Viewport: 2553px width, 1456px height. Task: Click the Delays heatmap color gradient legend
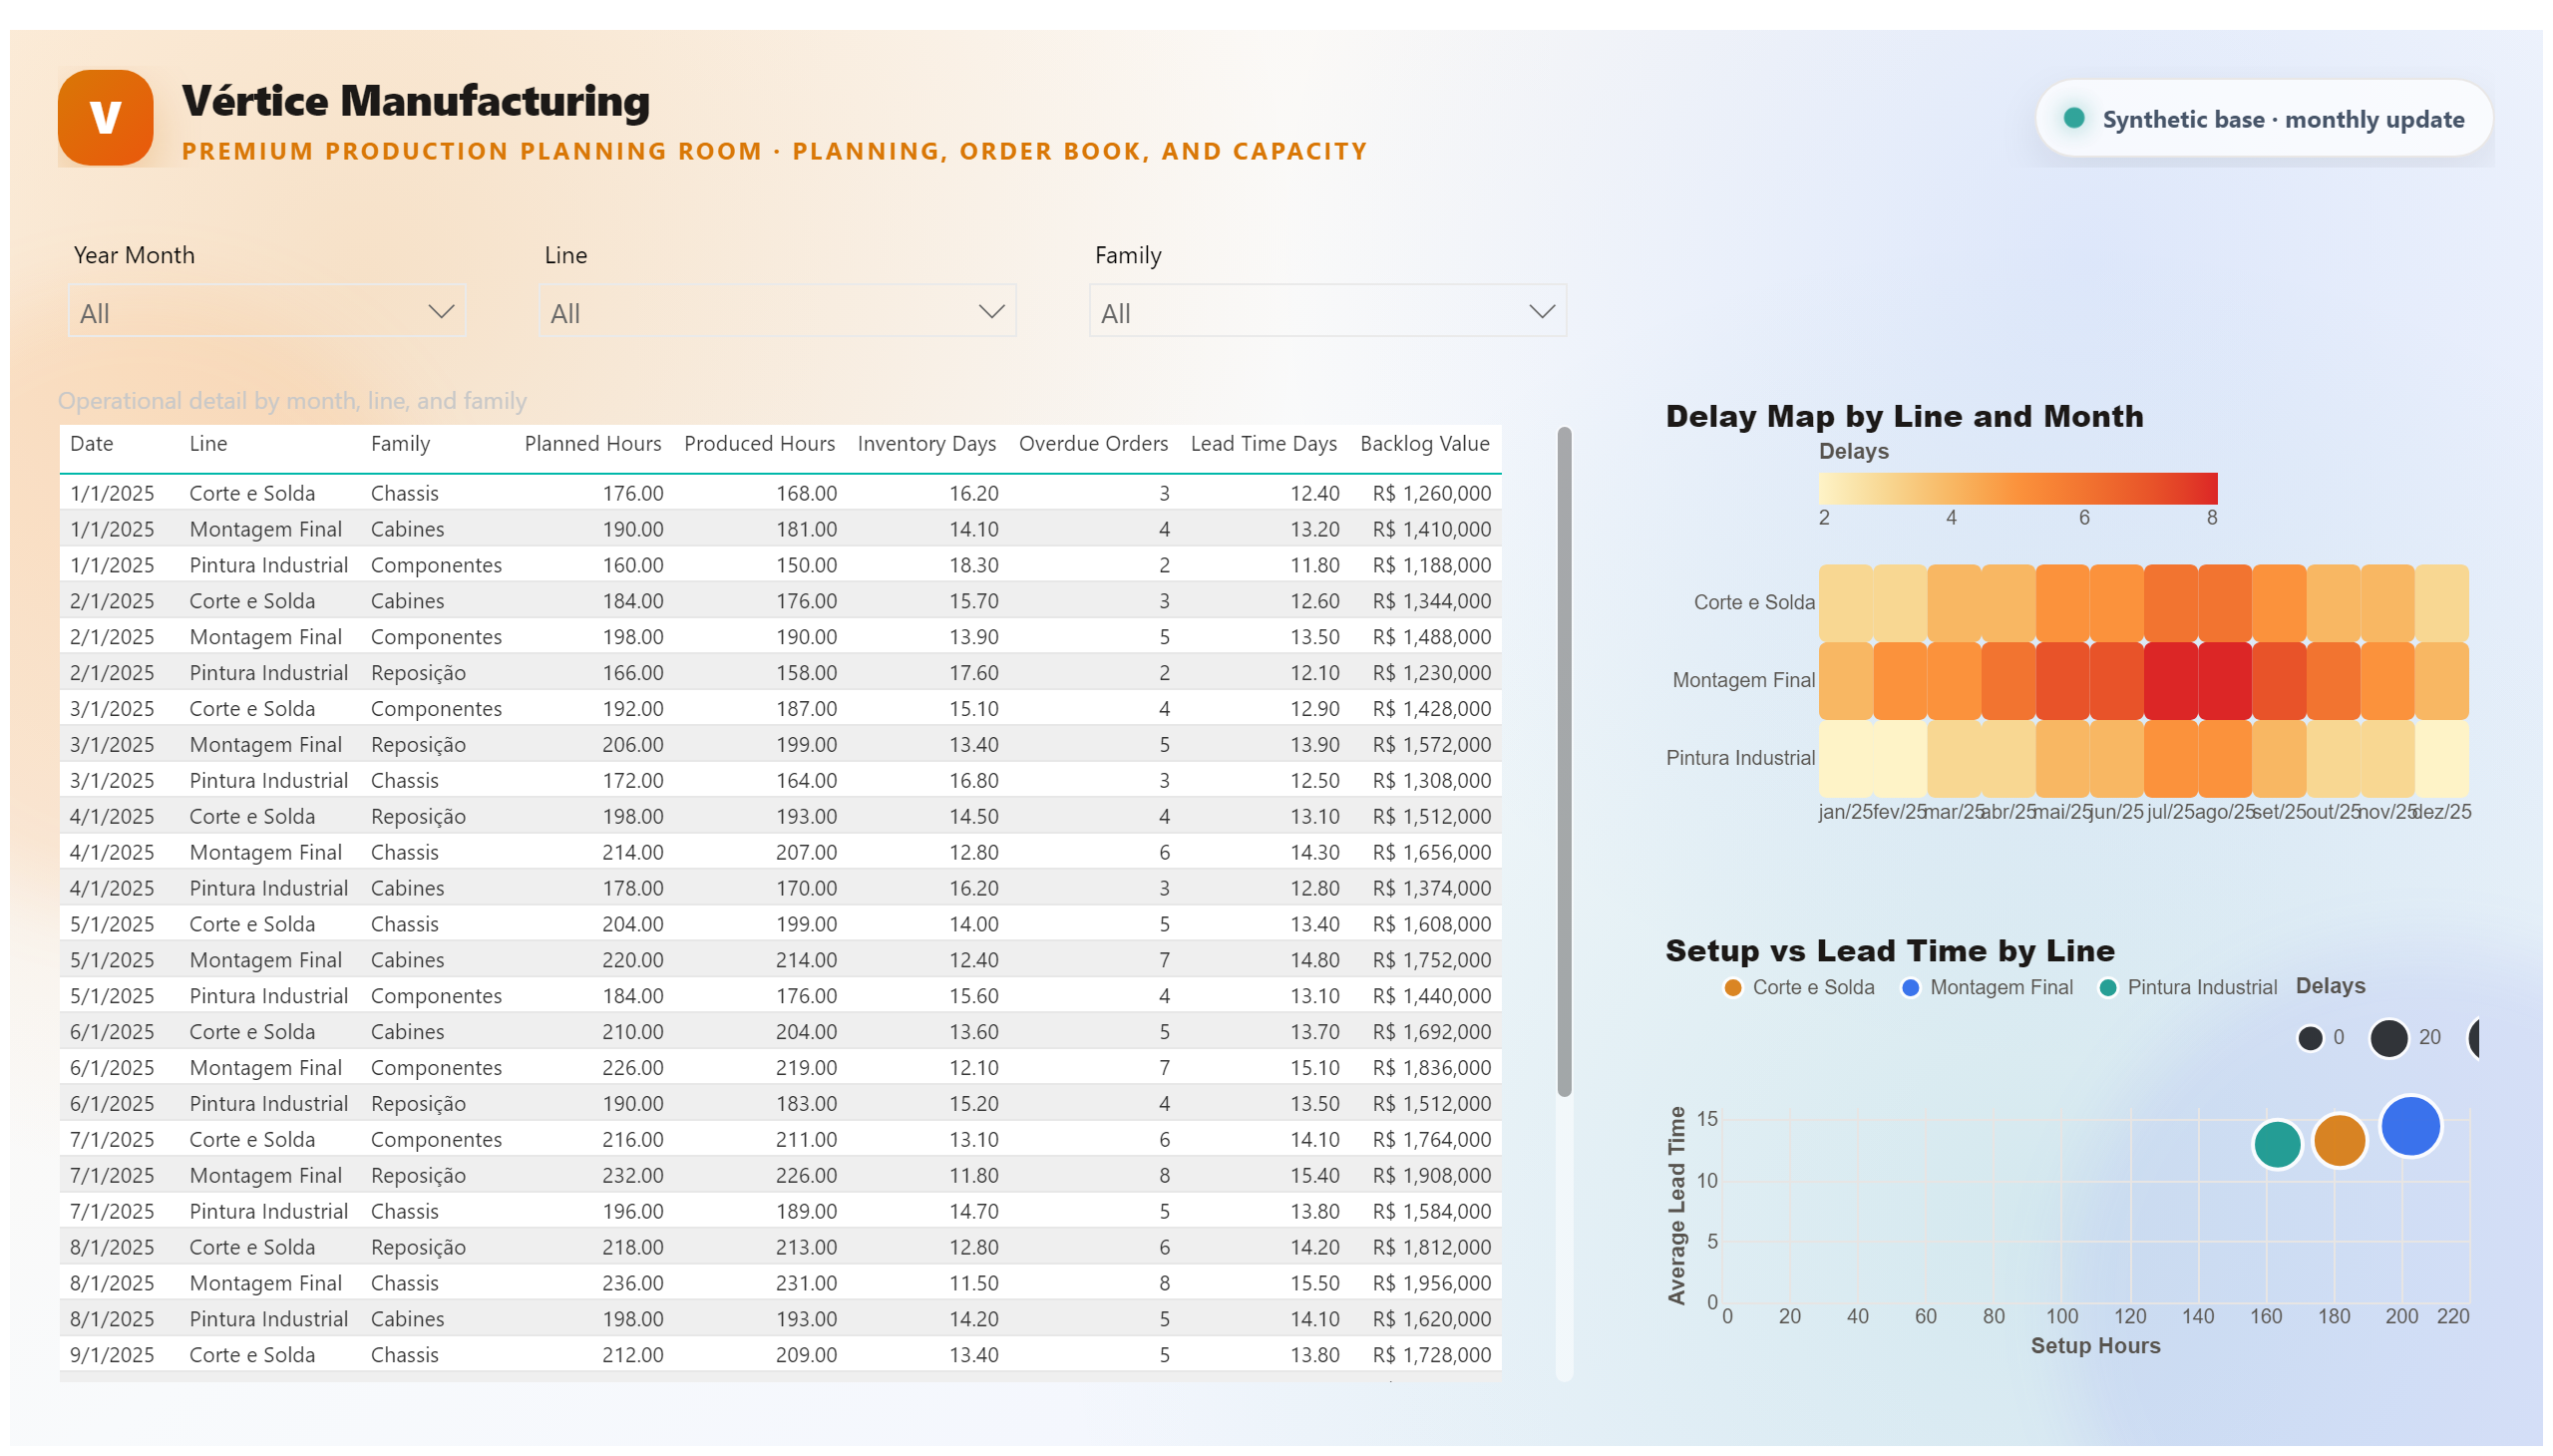2017,488
